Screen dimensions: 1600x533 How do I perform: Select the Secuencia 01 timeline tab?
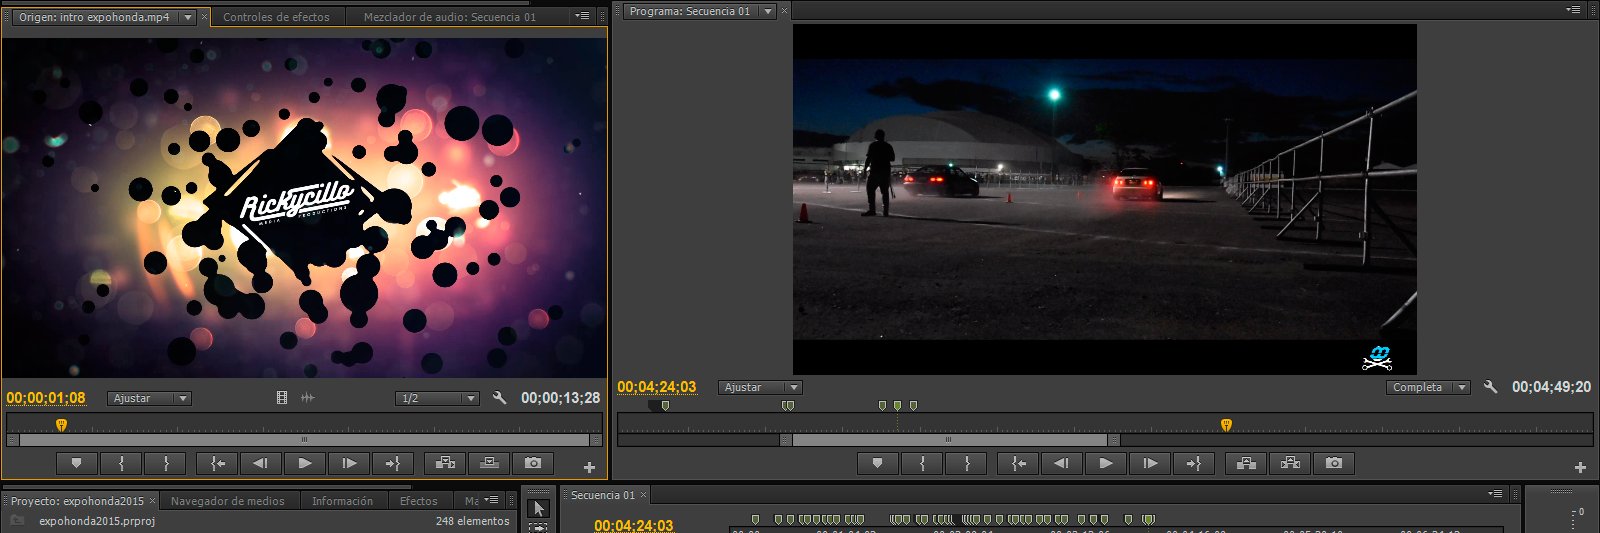[x=603, y=495]
